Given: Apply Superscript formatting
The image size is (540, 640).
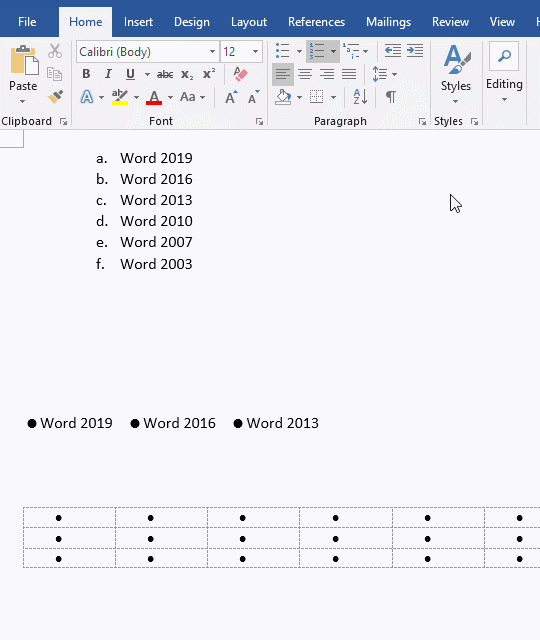Looking at the screenshot, I should point(209,73).
